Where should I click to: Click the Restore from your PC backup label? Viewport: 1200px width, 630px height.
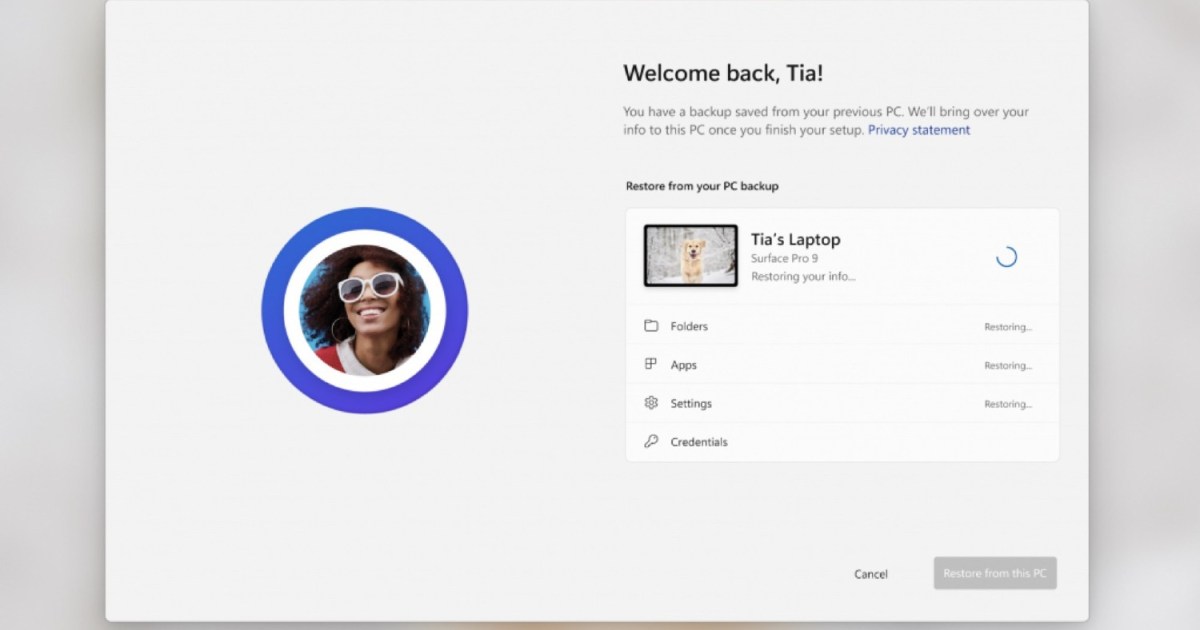(x=701, y=186)
